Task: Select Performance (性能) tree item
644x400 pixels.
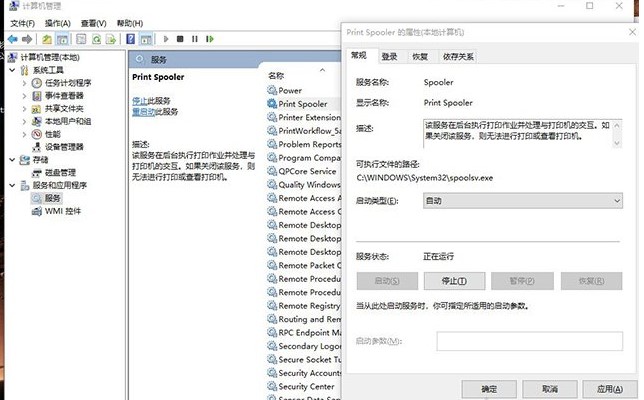Action: [53, 134]
